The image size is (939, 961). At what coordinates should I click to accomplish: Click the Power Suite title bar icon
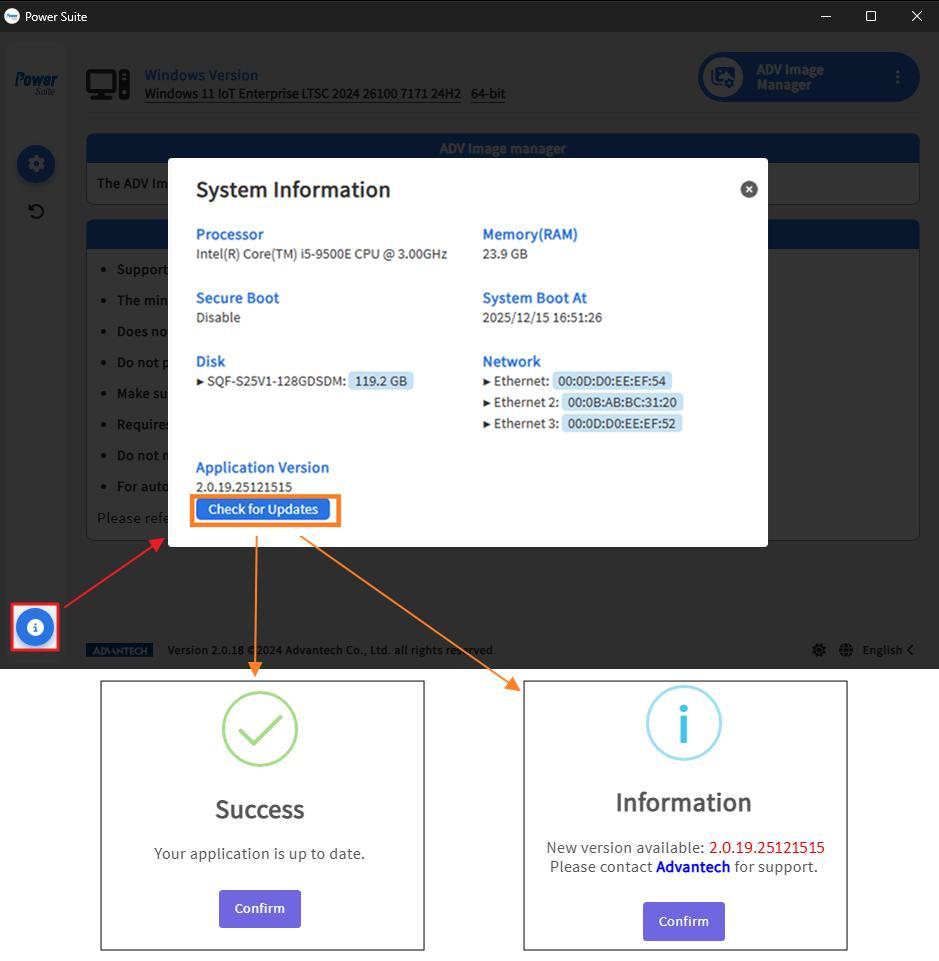12,16
